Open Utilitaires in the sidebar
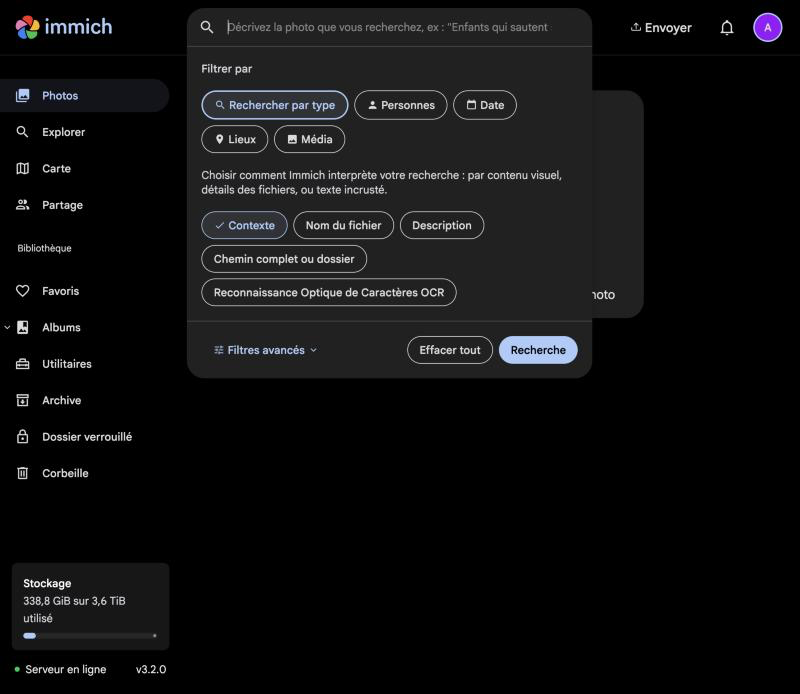 pos(84,364)
